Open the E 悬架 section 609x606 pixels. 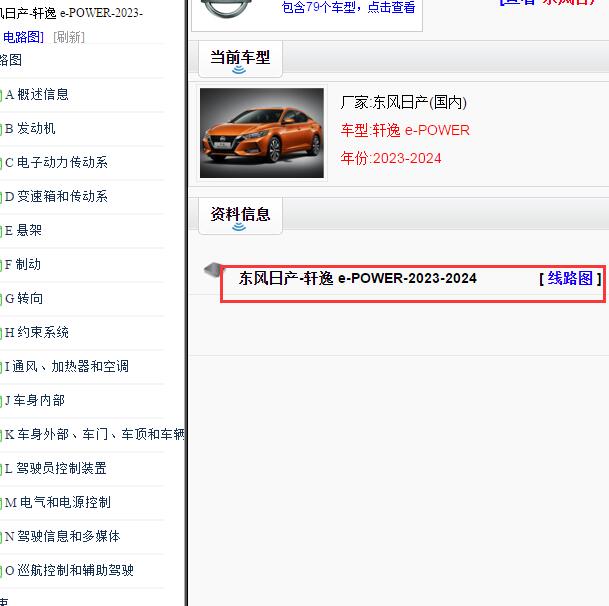pyautogui.click(x=23, y=230)
